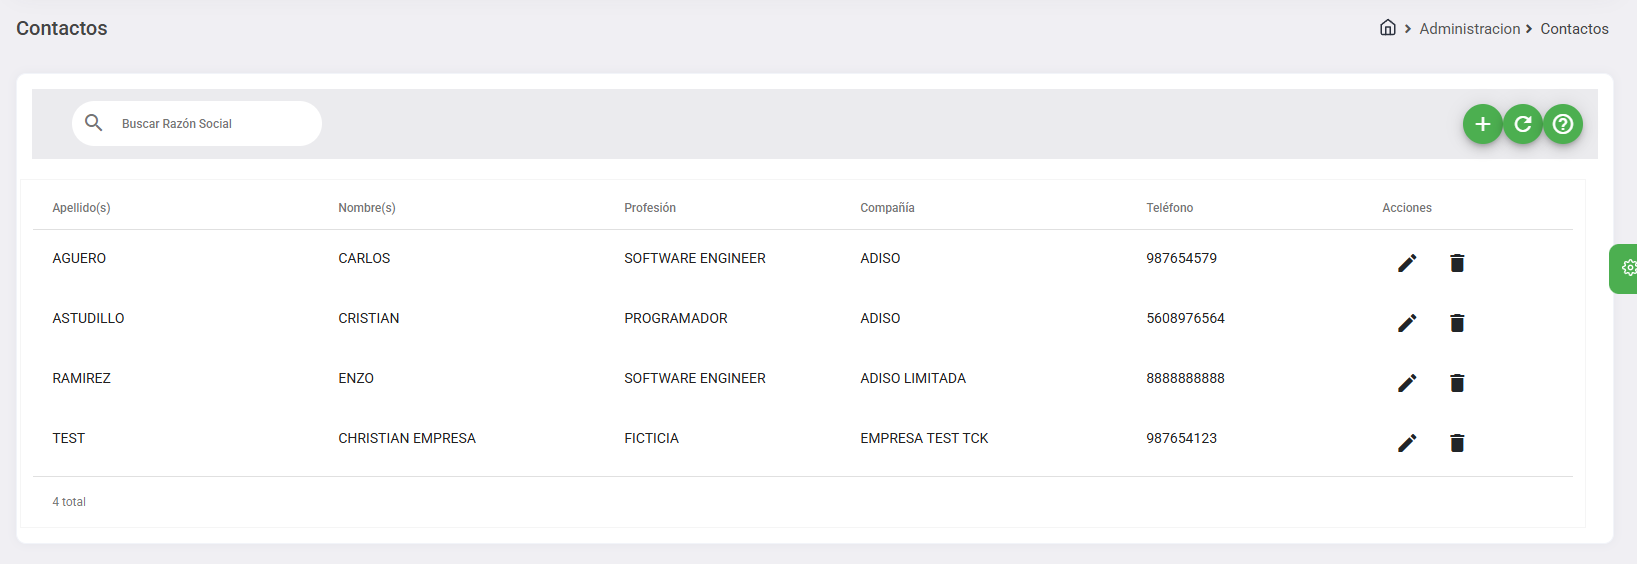This screenshot has height=564, width=1637.
Task: Click the search magnifier icon
Action: coord(94,123)
